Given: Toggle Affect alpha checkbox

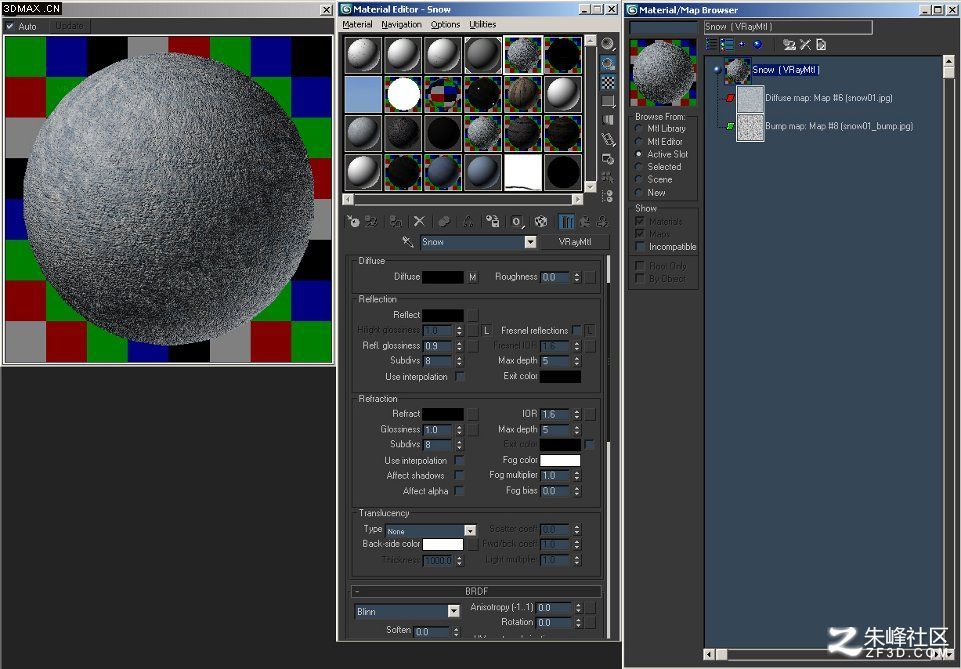Looking at the screenshot, I should [459, 491].
